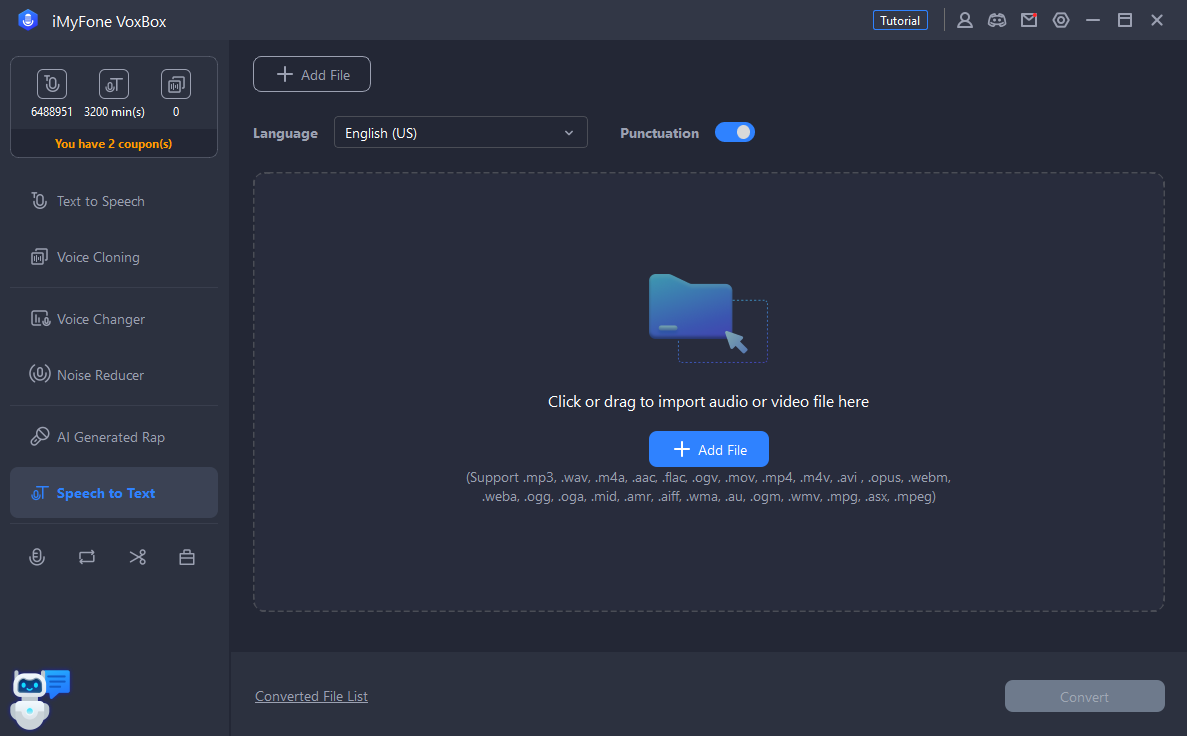Switch to the Voice Changer tool
Viewport: 1187px width, 736px height.
point(100,319)
